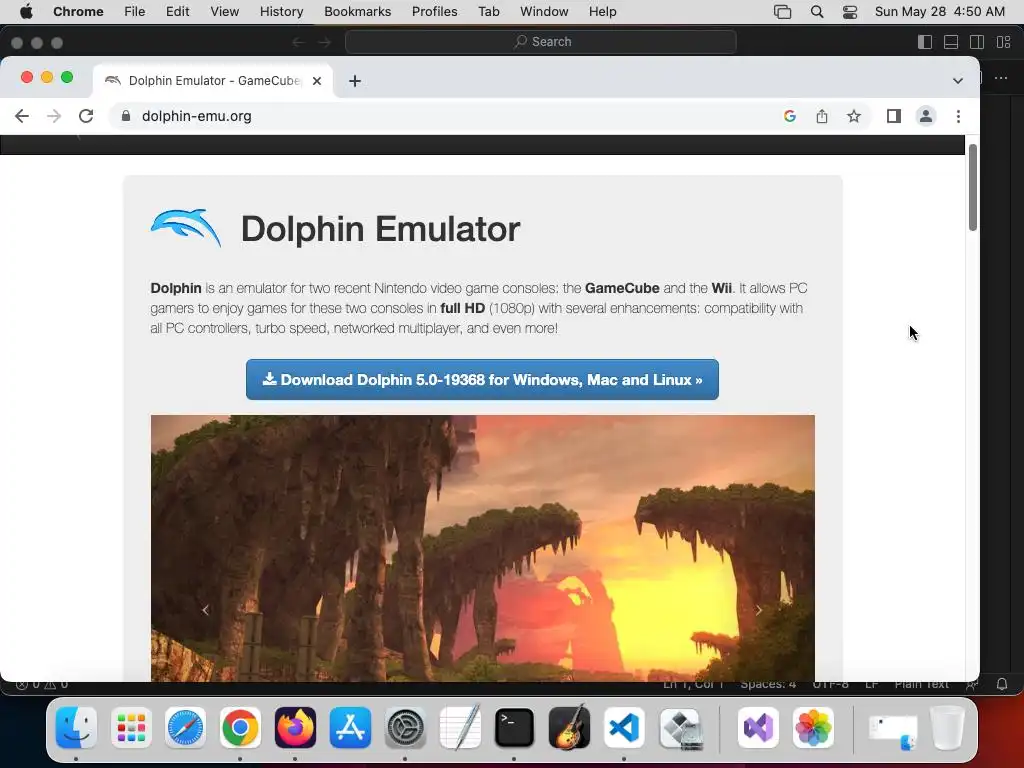Show previous carousel screenshot
Screen dimensions: 1024x768
(x=205, y=610)
